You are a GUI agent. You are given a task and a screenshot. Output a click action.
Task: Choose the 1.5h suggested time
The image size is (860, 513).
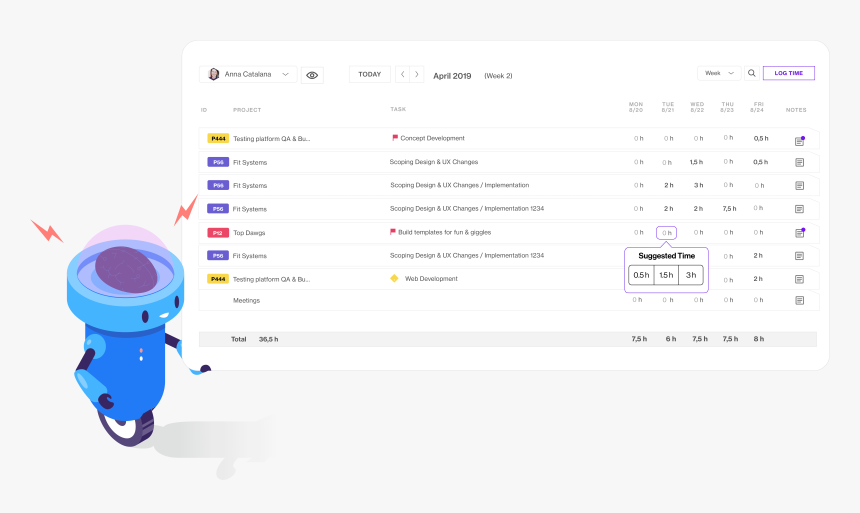click(666, 275)
